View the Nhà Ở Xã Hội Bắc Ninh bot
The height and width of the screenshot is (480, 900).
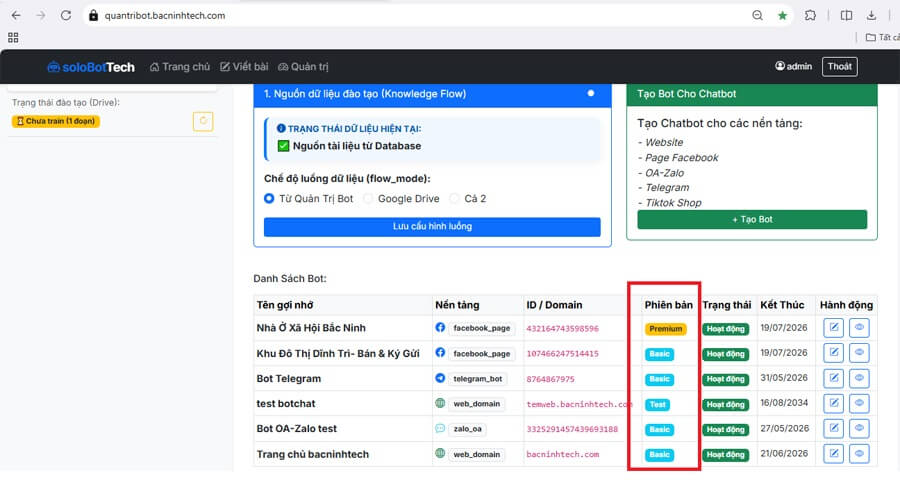tap(859, 328)
